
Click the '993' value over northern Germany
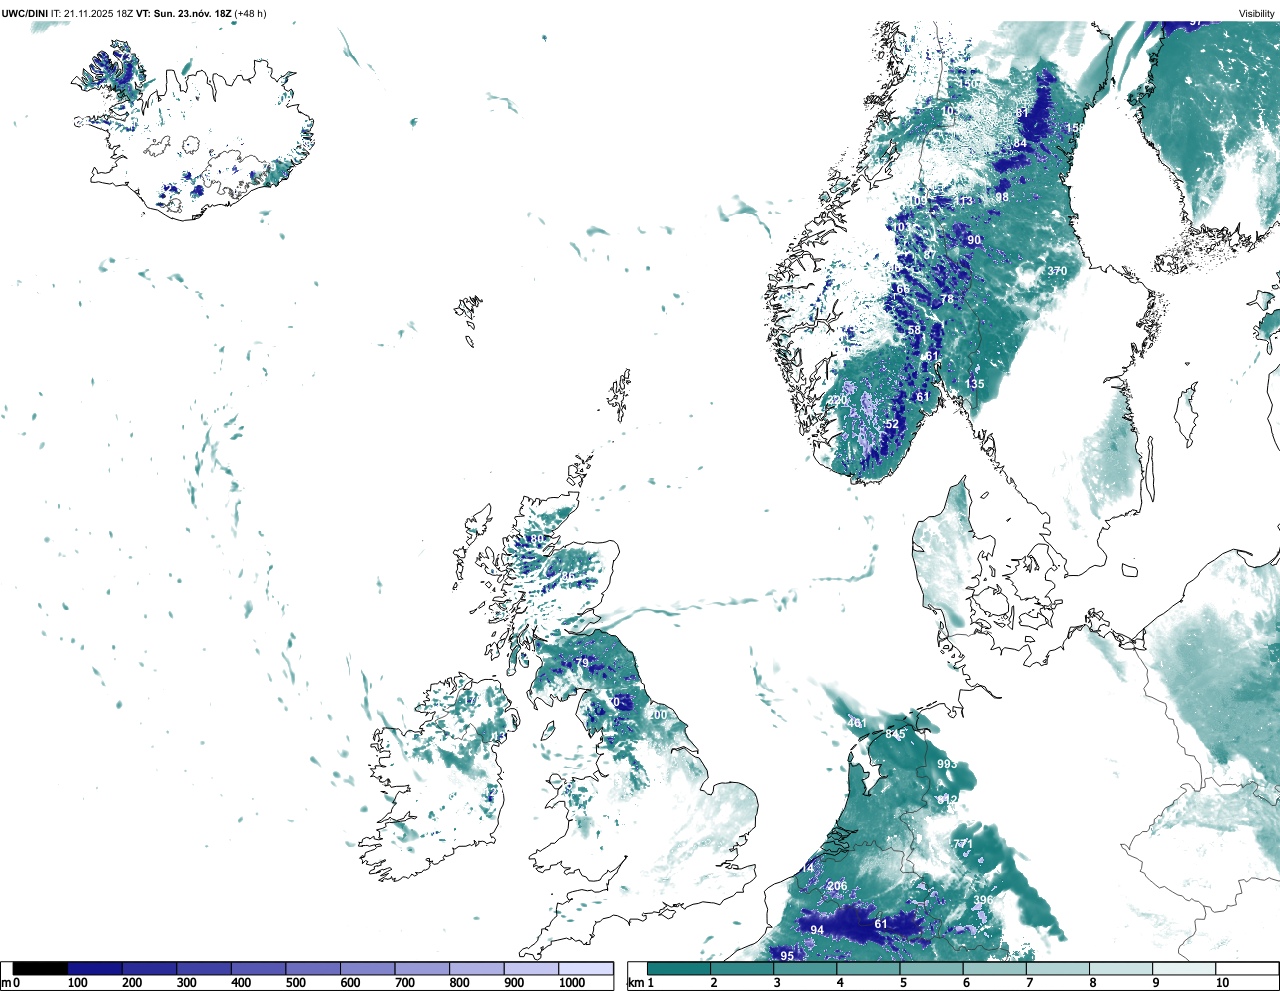point(947,764)
